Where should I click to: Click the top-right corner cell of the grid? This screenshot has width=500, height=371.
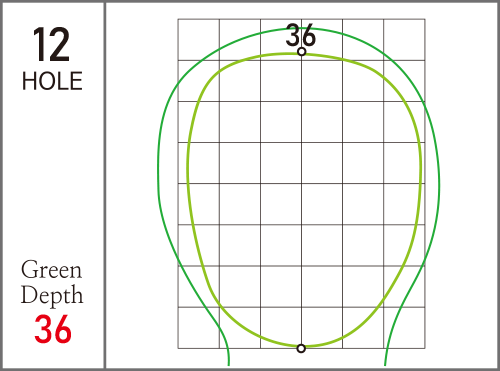coord(404,40)
